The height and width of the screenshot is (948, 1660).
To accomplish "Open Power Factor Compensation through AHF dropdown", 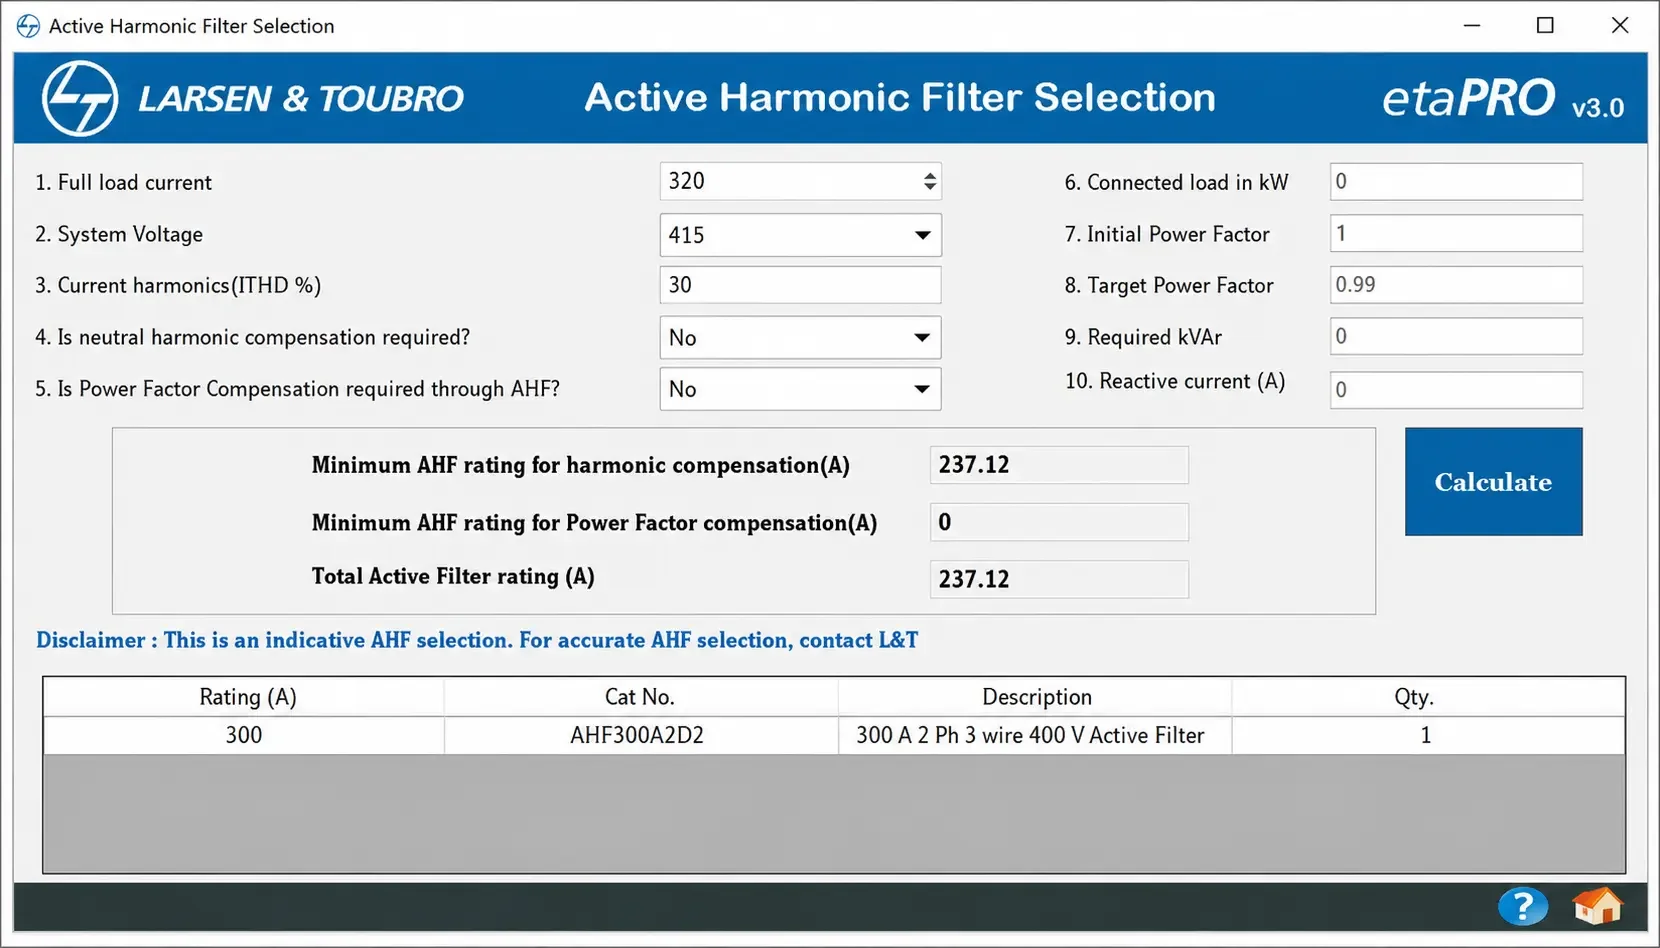I will [x=922, y=389].
